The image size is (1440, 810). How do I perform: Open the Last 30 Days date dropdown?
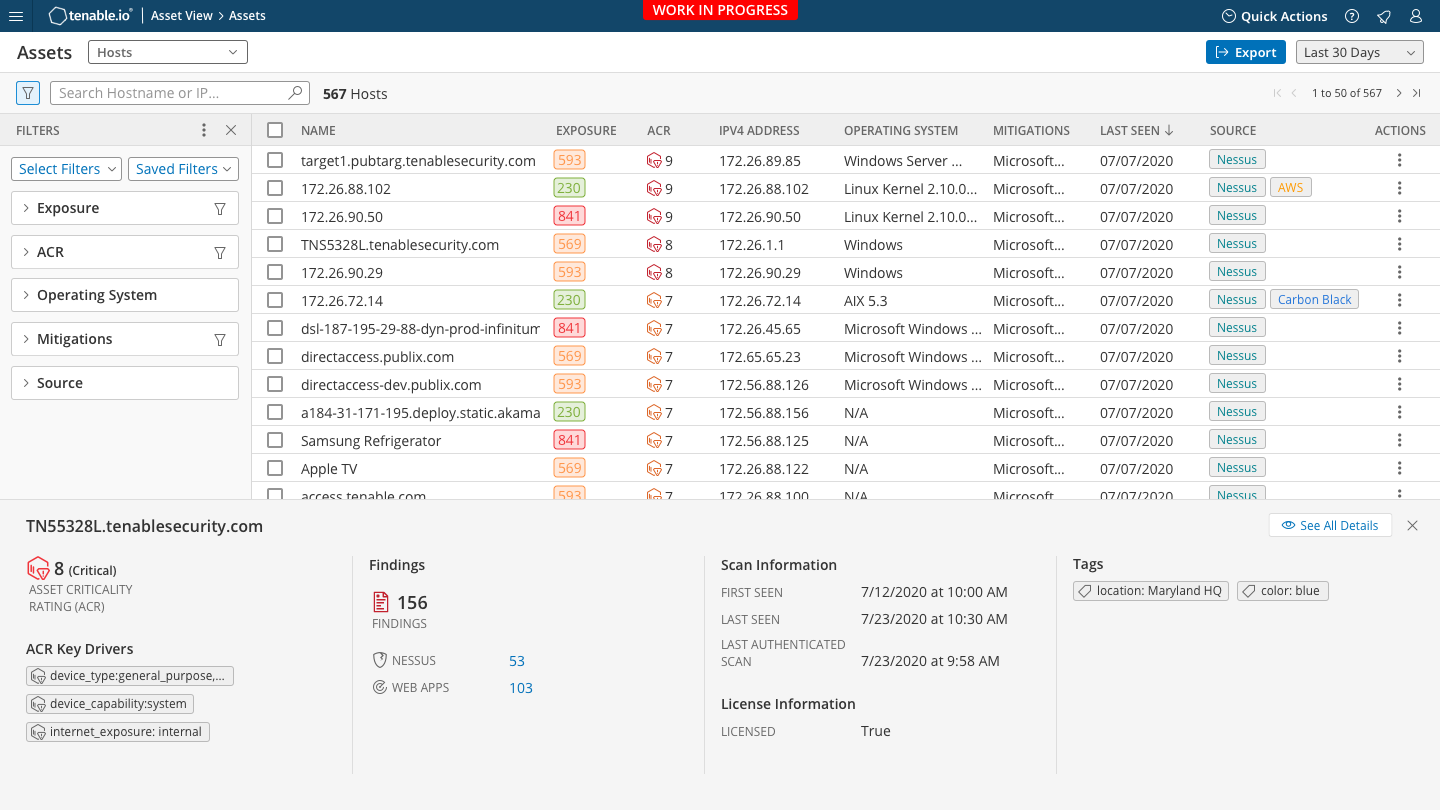tap(1360, 52)
